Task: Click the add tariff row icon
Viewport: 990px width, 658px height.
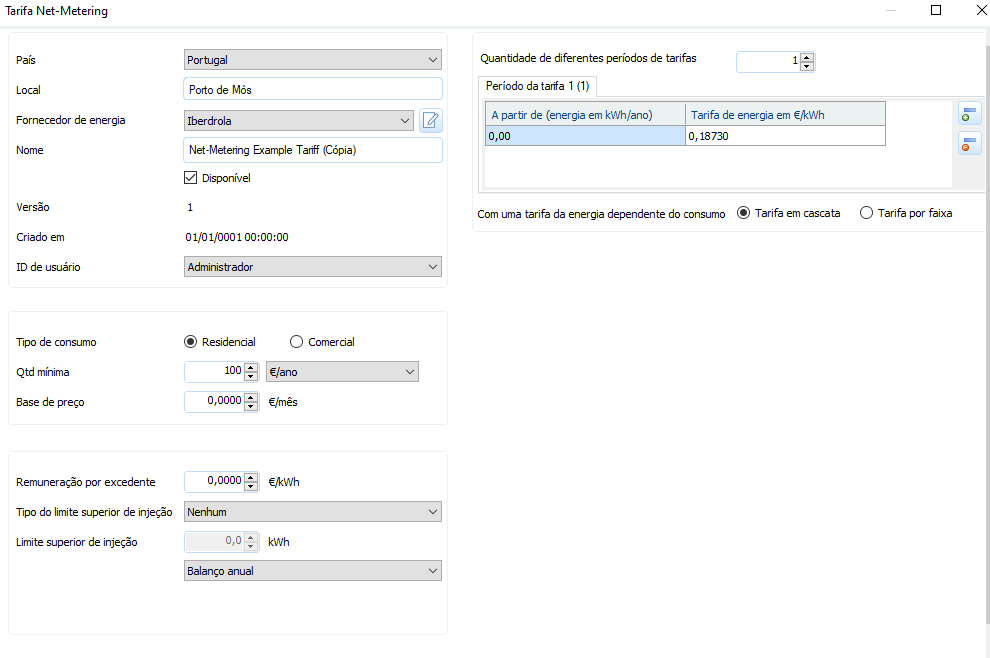Action: point(966,114)
